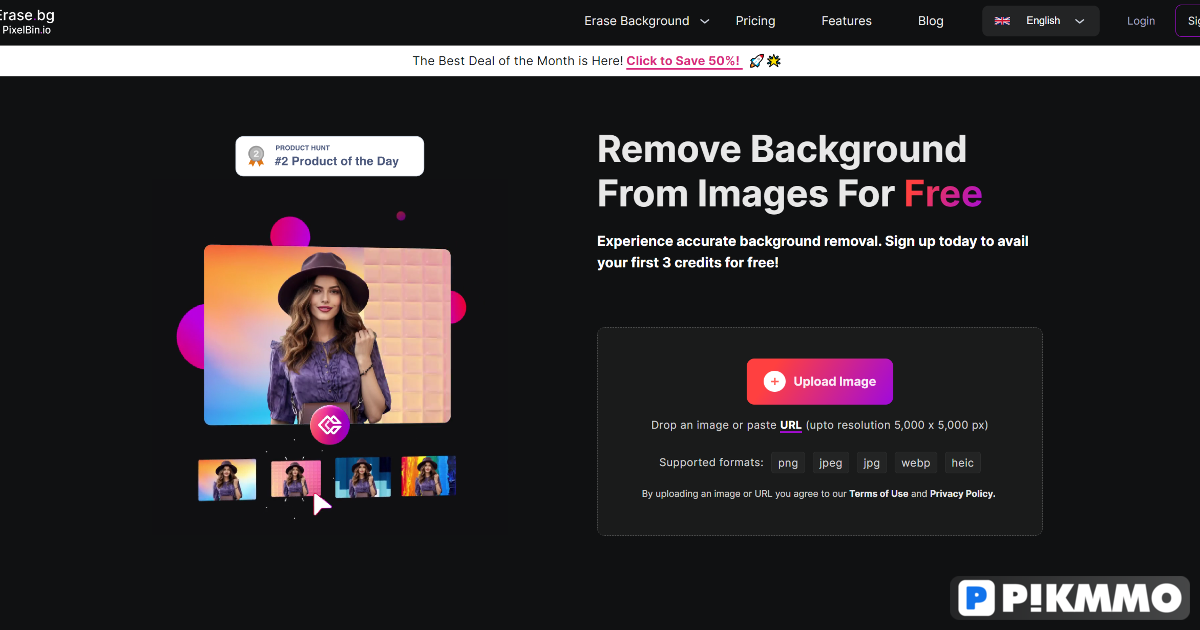Click the Product Hunt silver medal icon

[x=257, y=156]
